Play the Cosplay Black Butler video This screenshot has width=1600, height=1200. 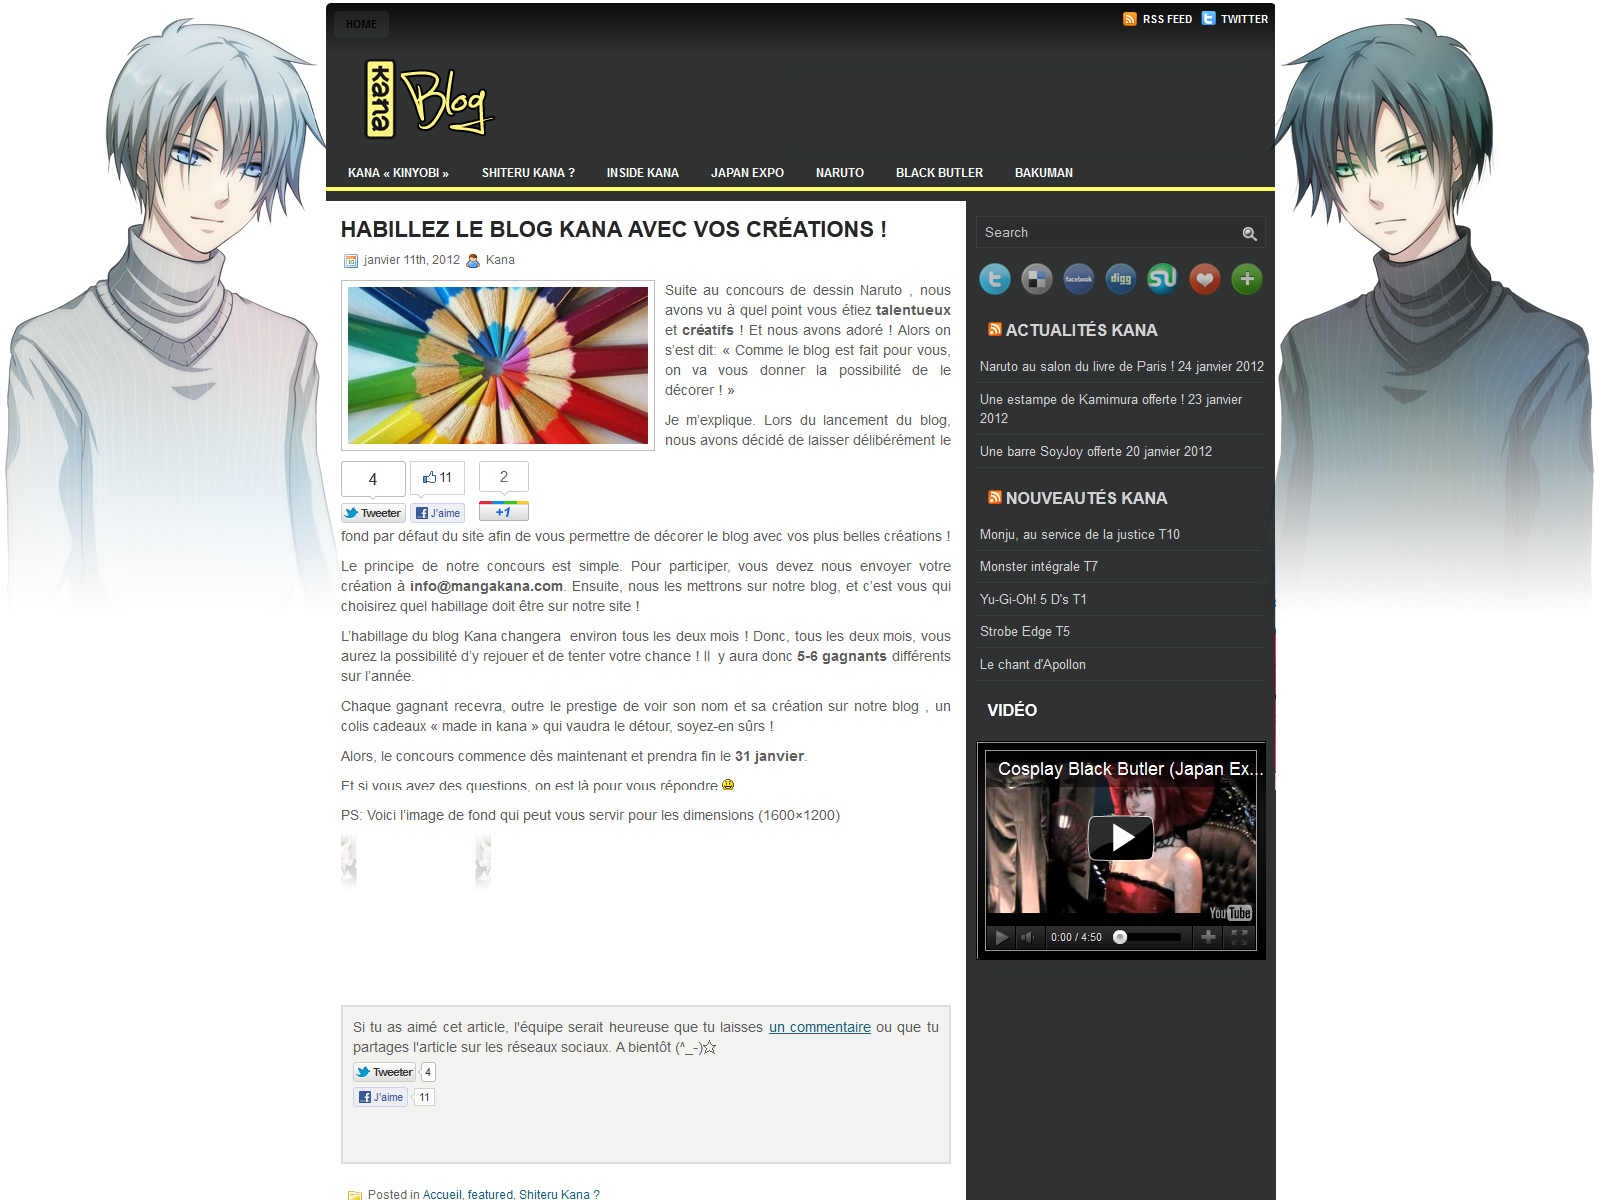click(x=1120, y=838)
